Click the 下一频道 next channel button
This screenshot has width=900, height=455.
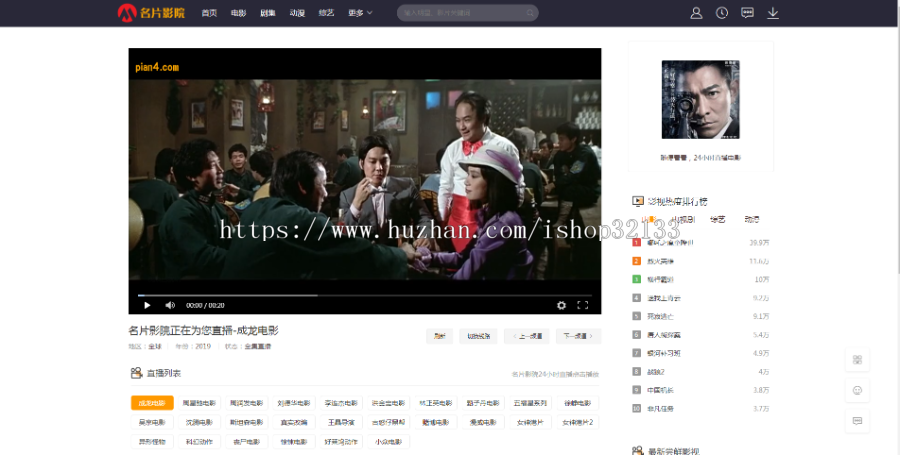[578, 336]
